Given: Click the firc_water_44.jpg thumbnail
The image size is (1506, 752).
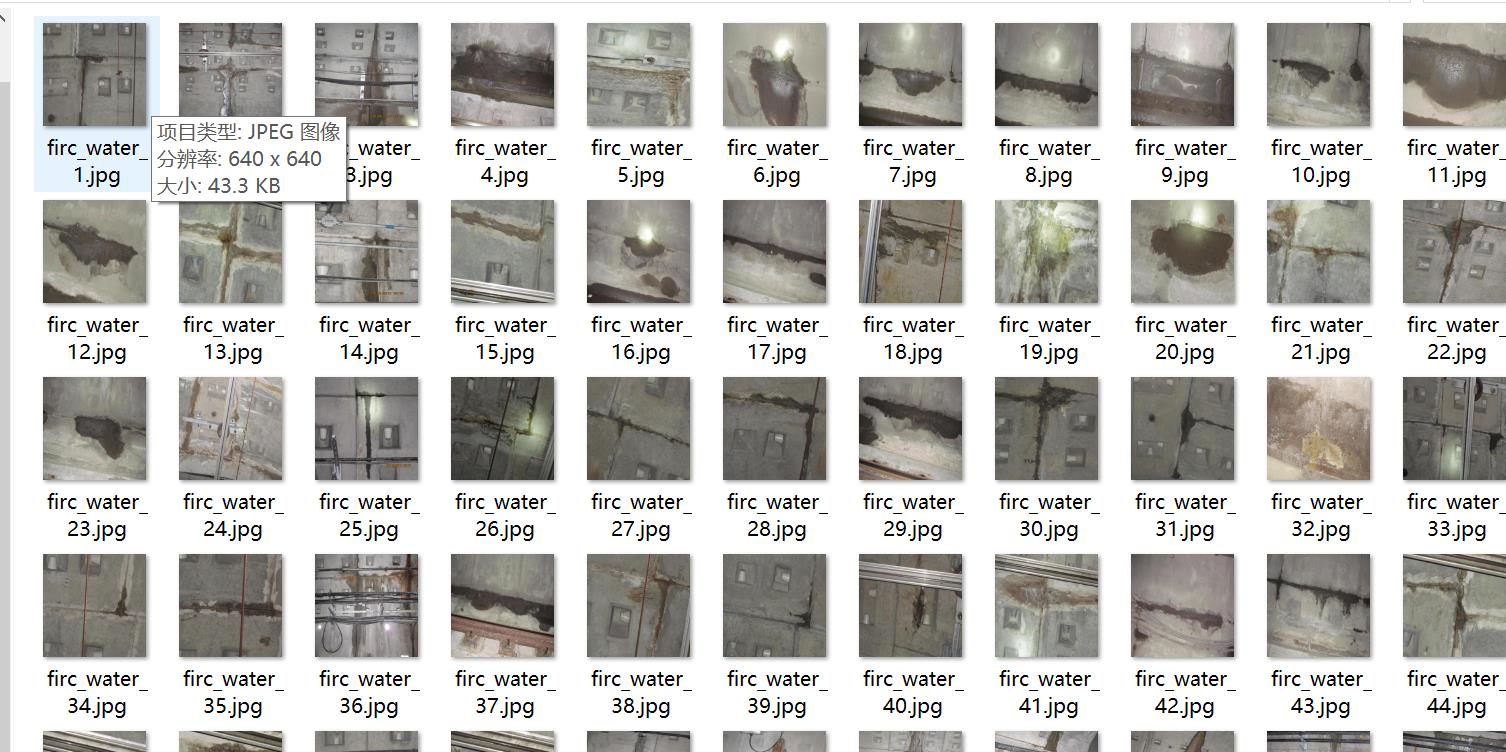Looking at the screenshot, I should (x=1454, y=606).
